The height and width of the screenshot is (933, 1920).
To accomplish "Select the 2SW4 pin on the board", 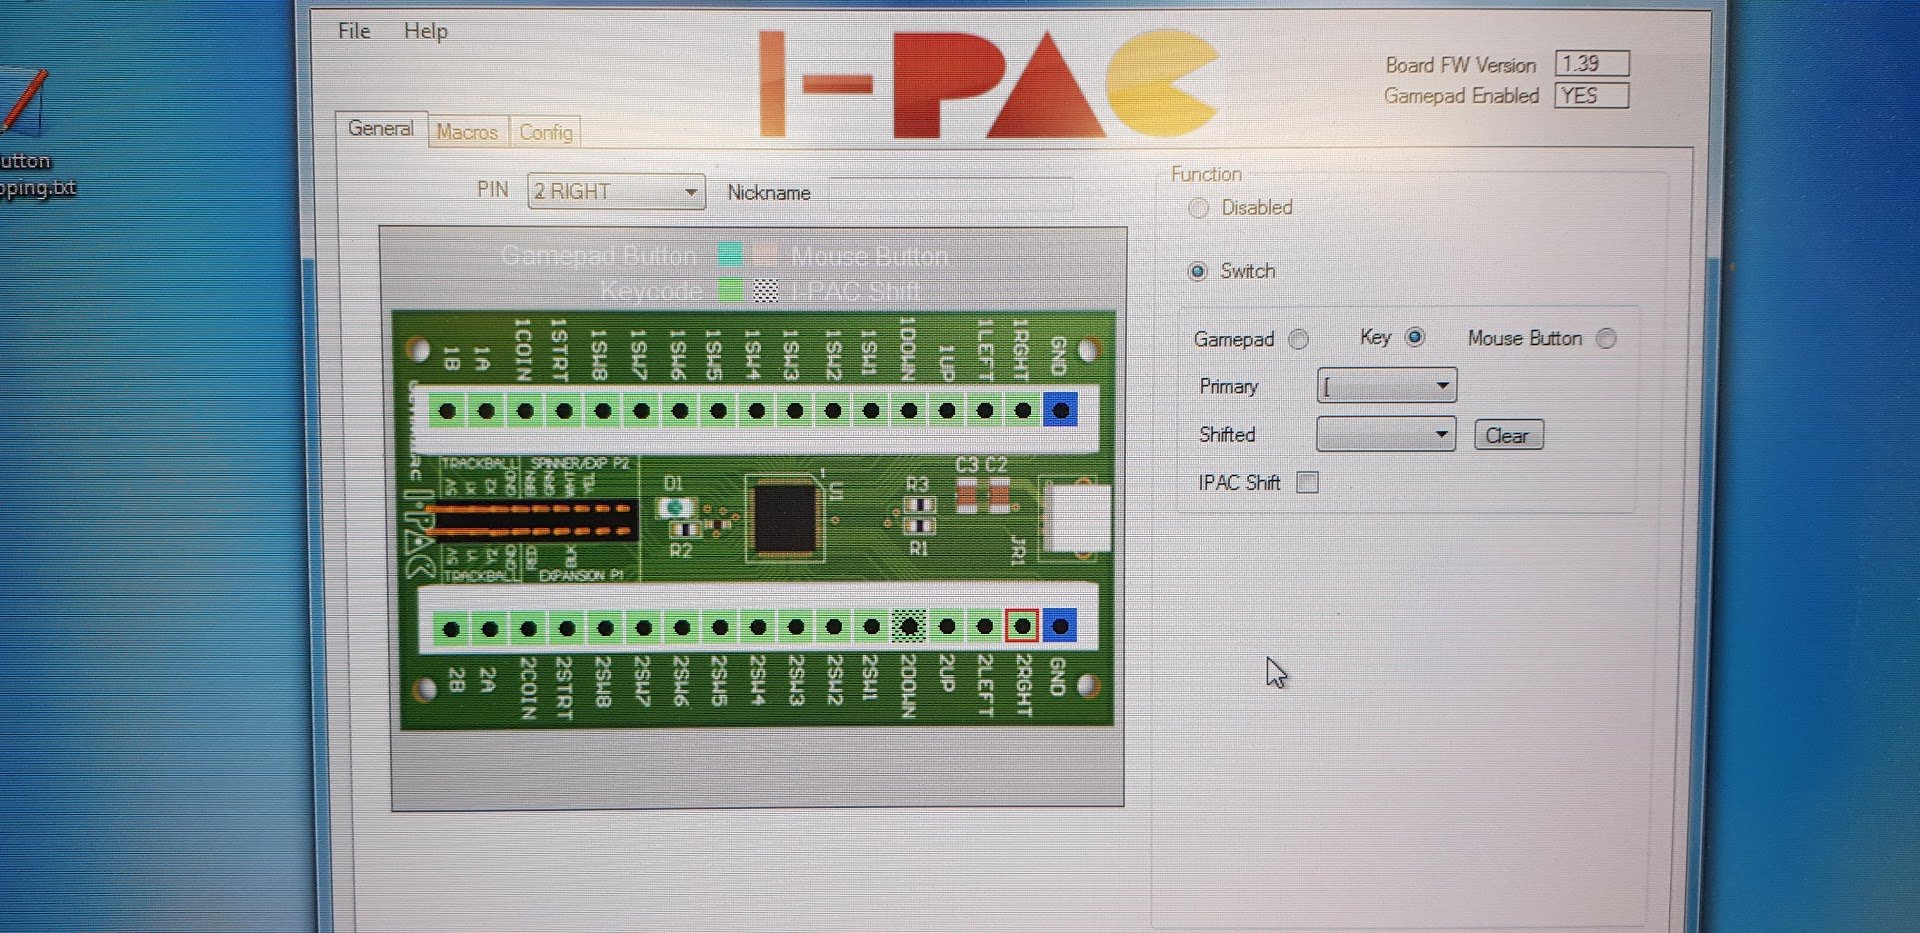I will coord(758,628).
